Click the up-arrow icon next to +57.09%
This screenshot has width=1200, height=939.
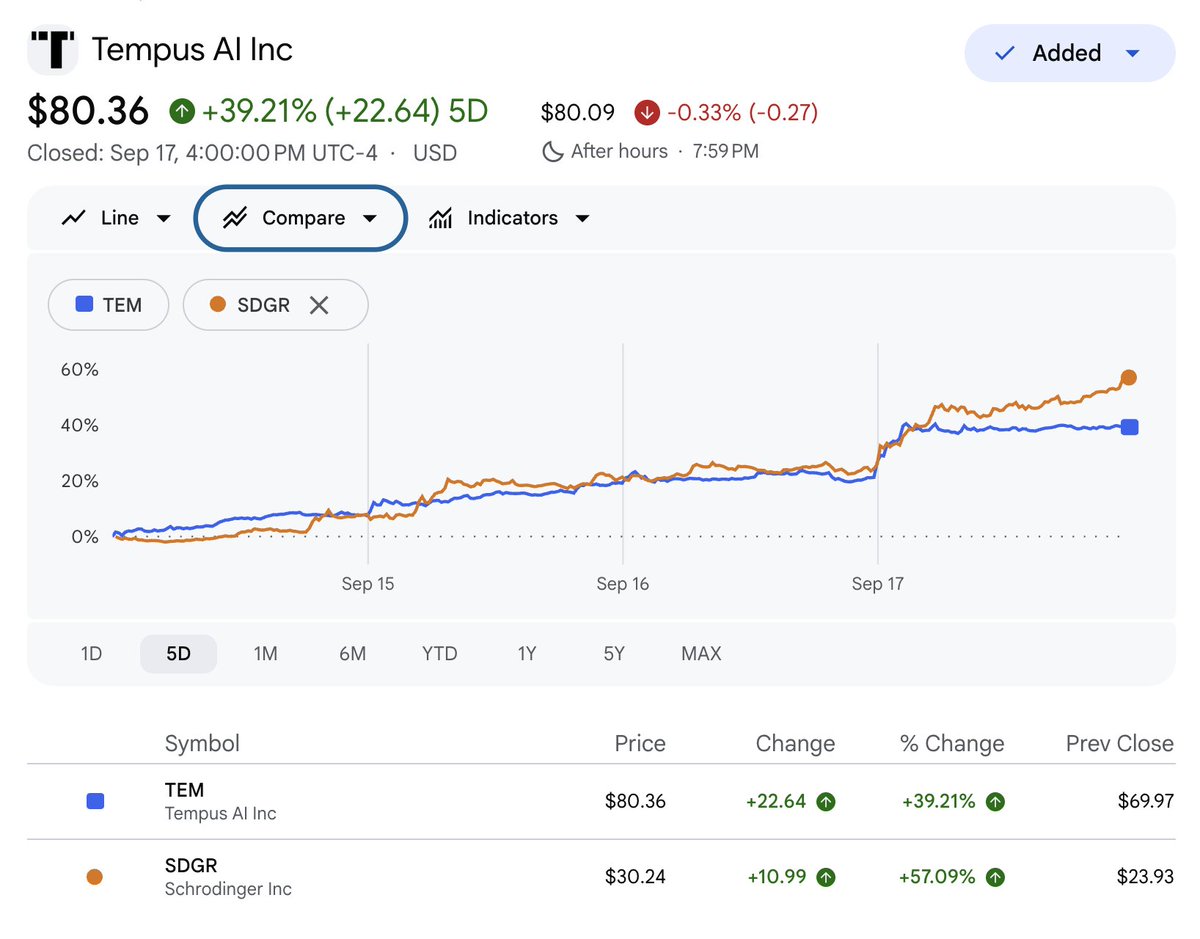[995, 877]
